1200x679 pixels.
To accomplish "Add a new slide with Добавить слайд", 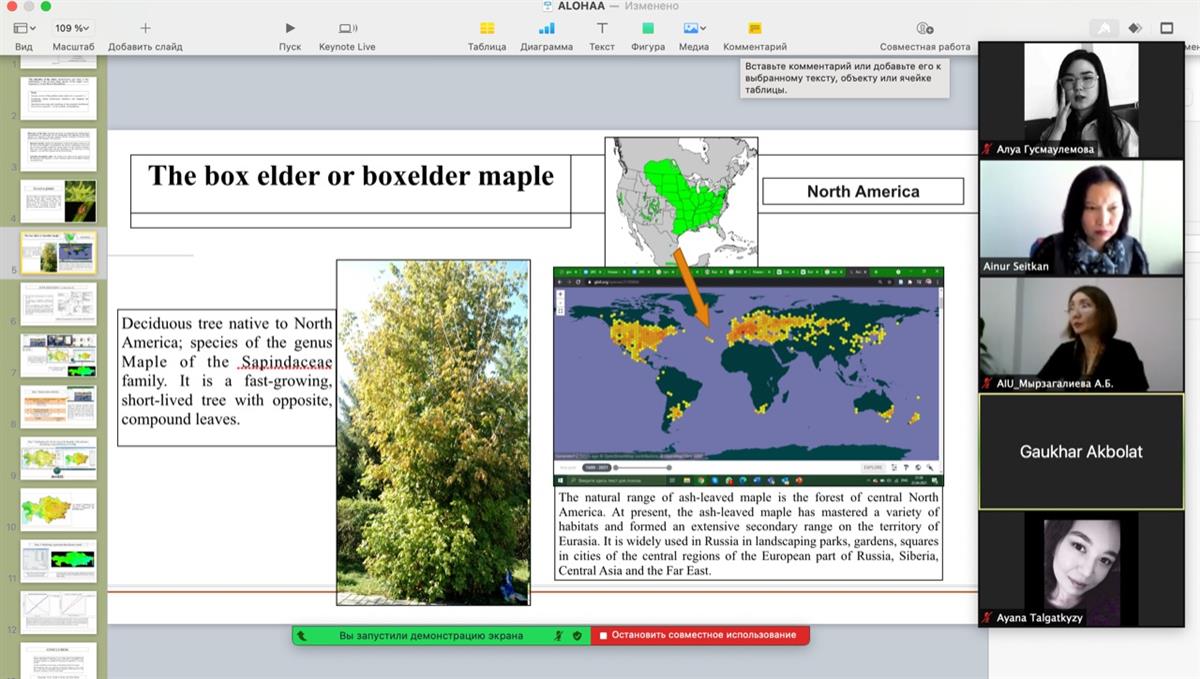I will click(x=145, y=29).
